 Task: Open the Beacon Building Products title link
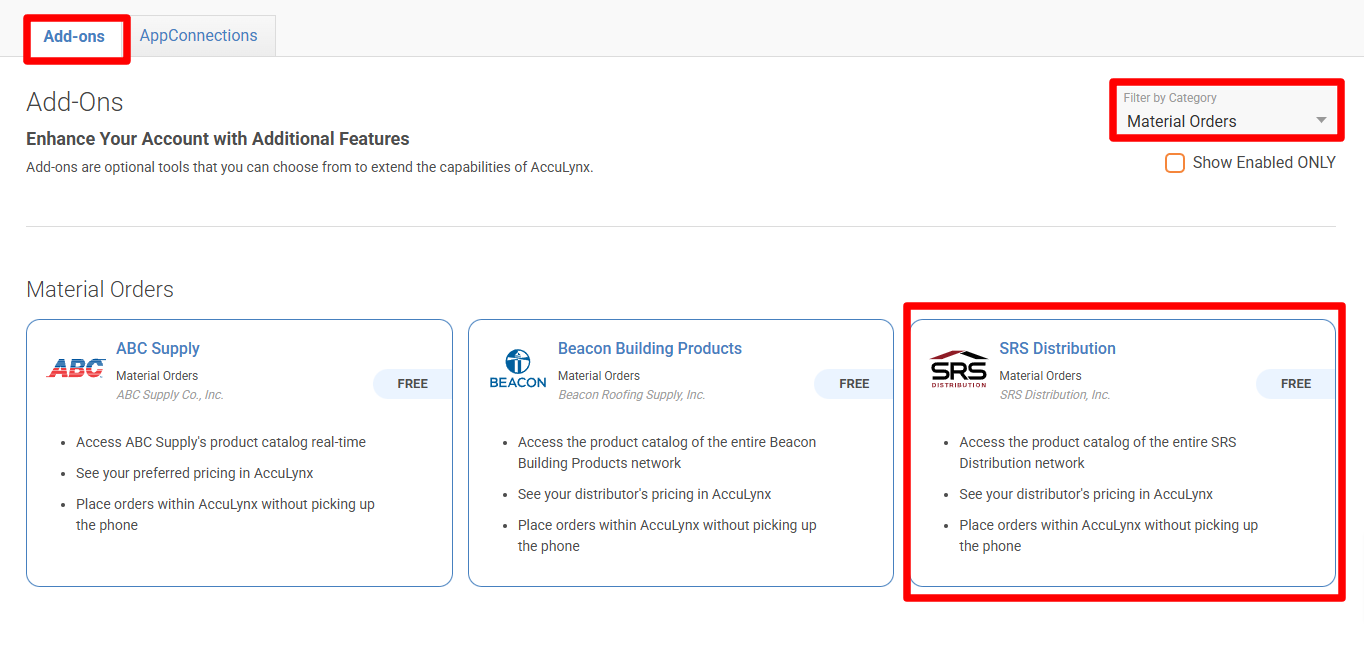650,348
